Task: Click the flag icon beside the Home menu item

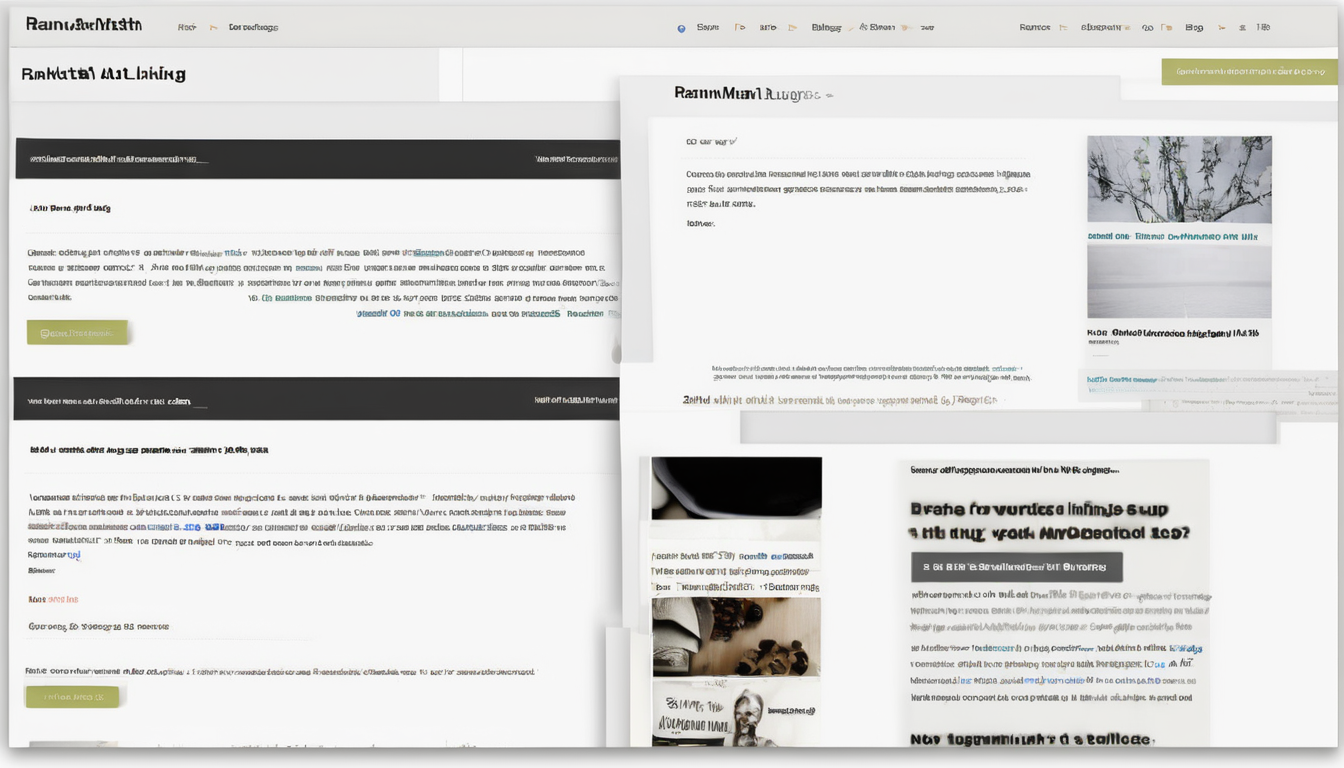Action: click(x=213, y=27)
